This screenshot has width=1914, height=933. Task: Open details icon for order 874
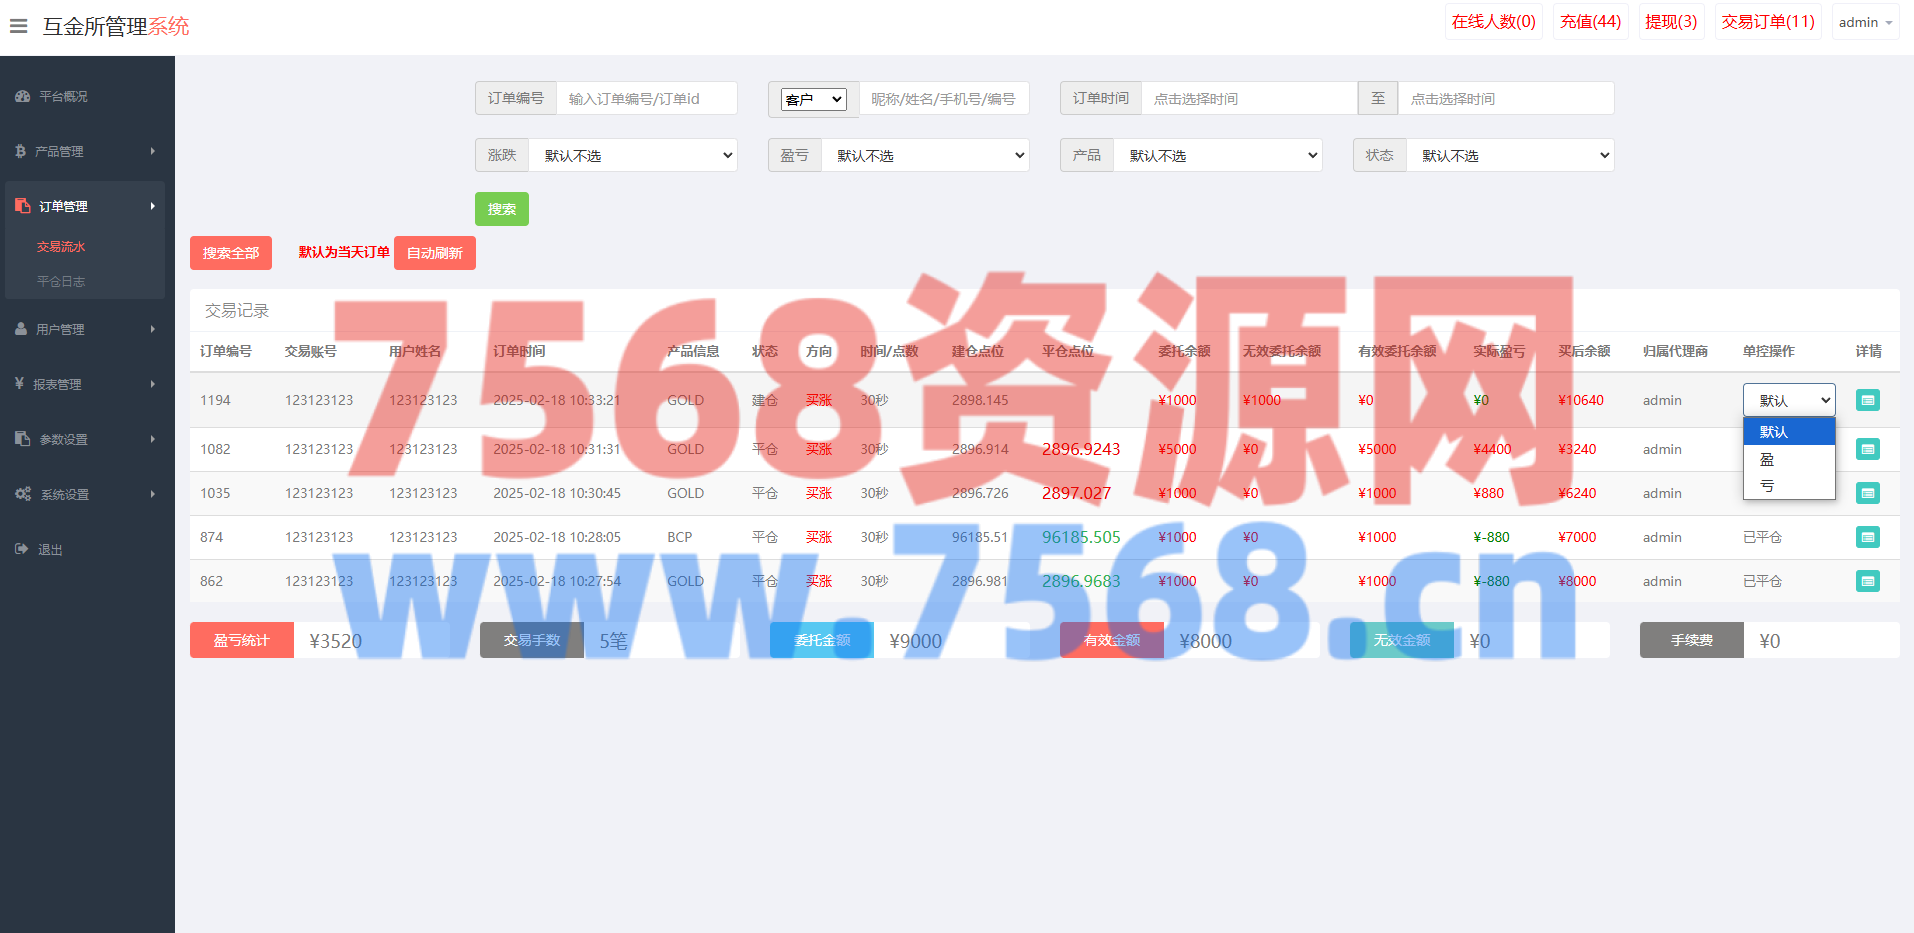[x=1867, y=537]
